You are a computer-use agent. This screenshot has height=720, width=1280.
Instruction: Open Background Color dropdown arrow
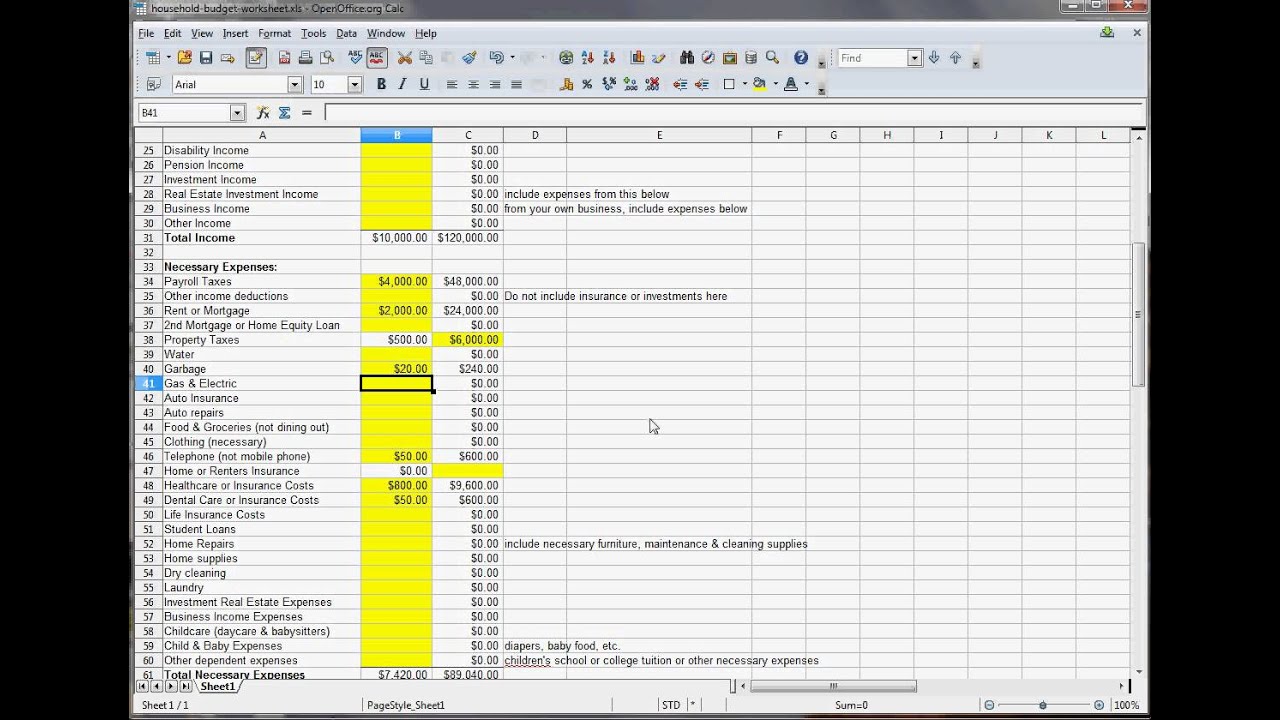pos(775,85)
